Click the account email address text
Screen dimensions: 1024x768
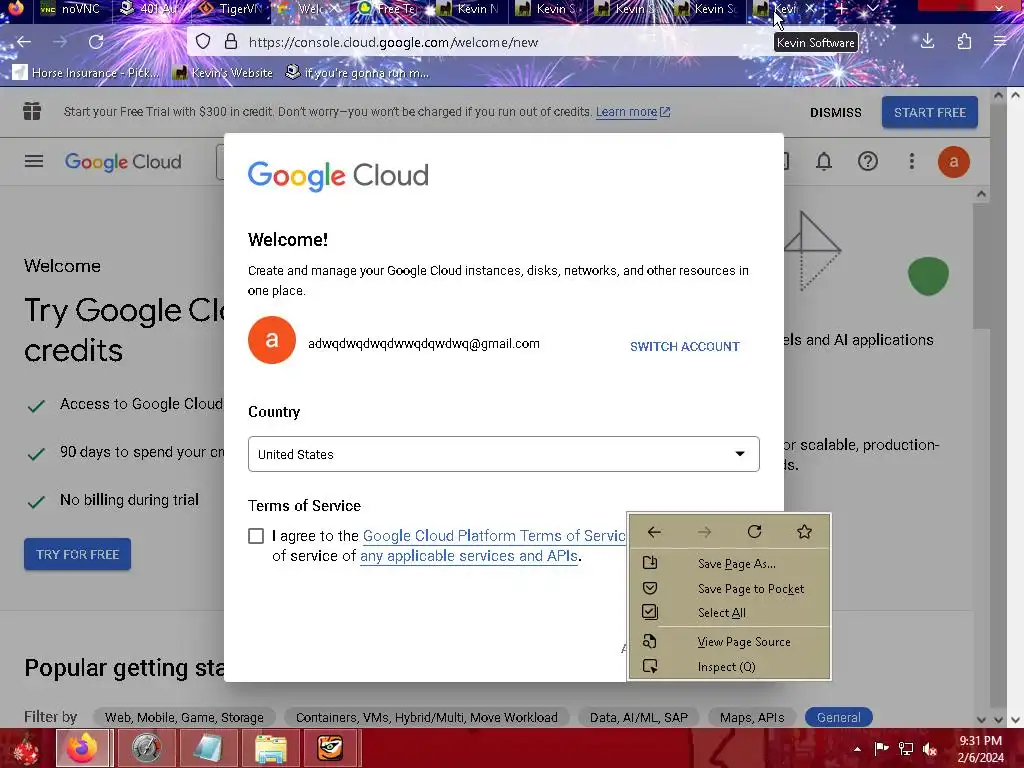click(424, 344)
